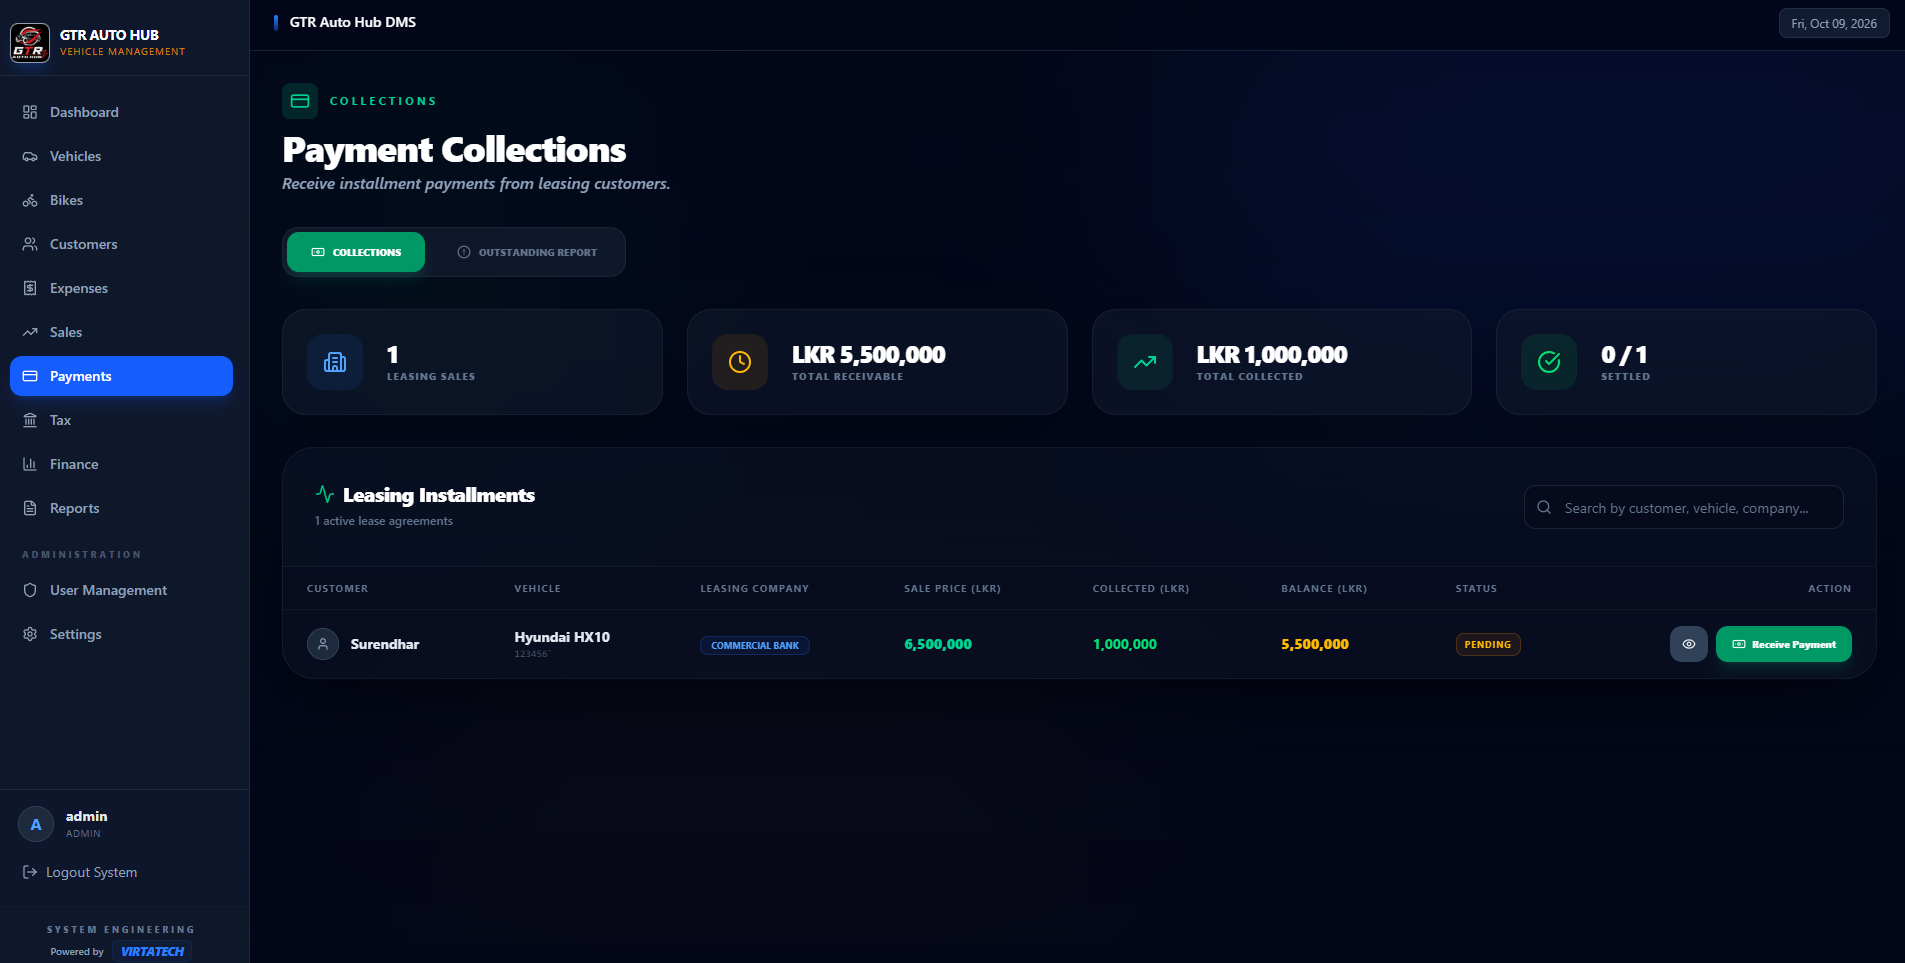1905x963 pixels.
Task: View details with the eye icon for Surendhar
Action: pos(1689,644)
